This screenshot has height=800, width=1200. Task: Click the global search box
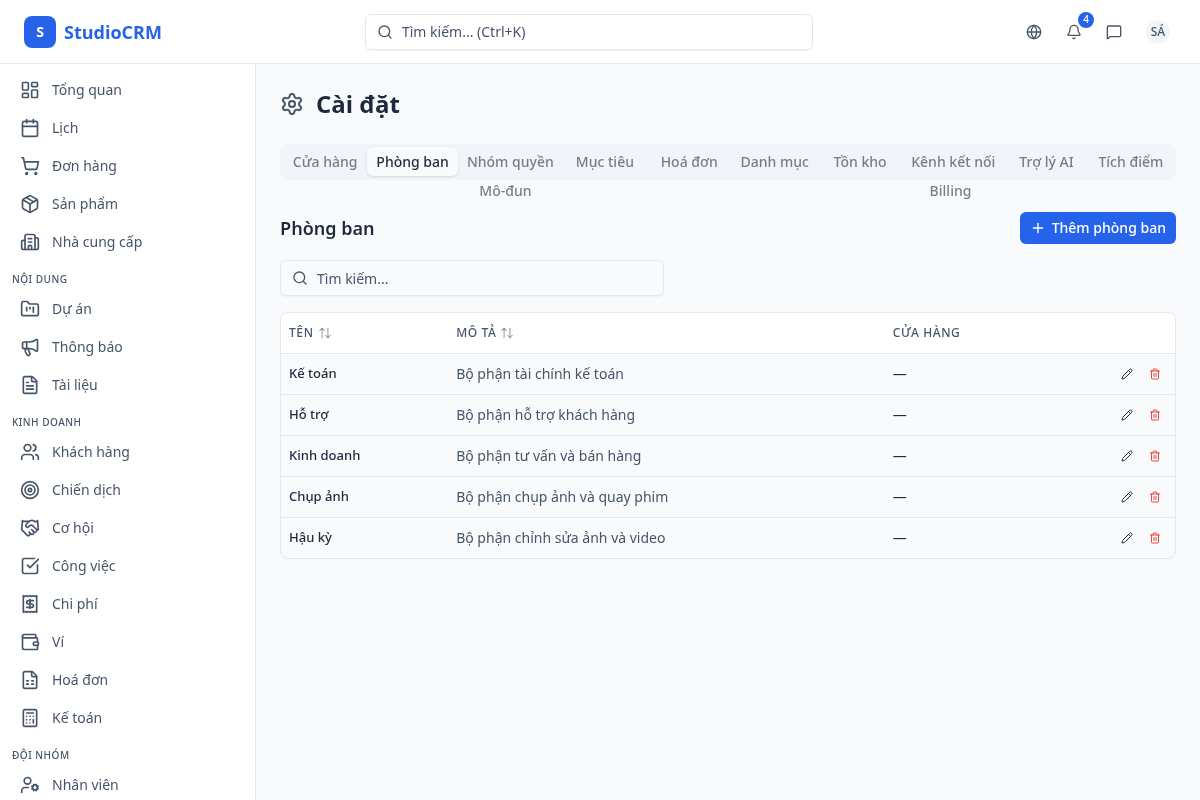click(588, 32)
